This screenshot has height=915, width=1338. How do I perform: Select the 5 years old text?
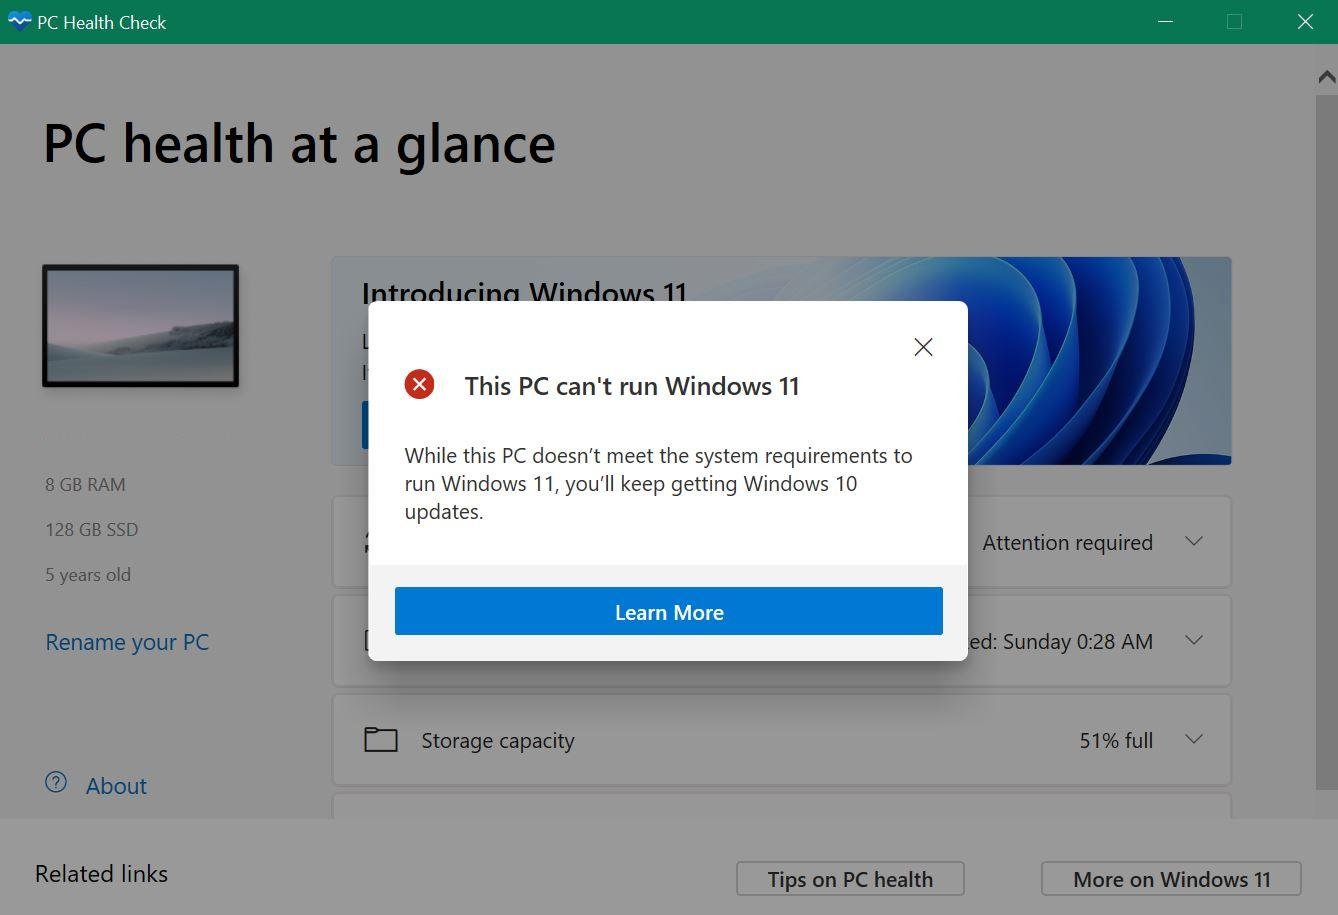pos(88,574)
